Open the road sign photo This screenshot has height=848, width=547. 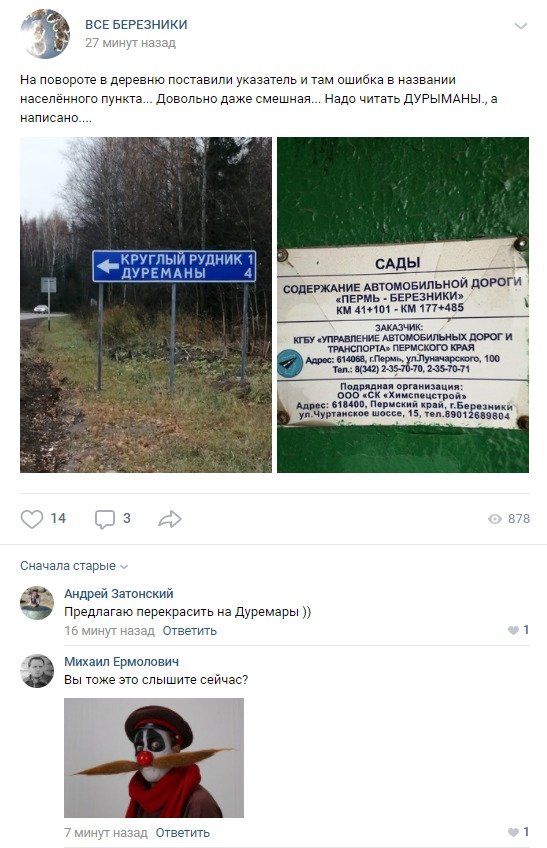(x=146, y=305)
